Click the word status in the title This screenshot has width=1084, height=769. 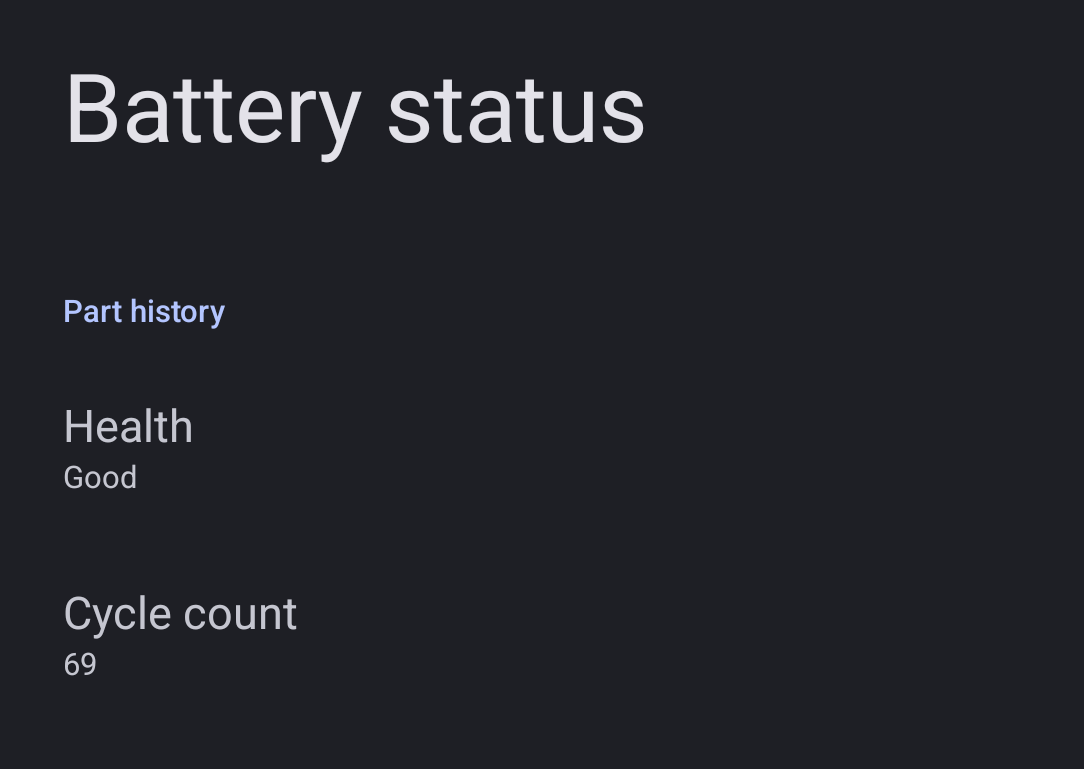point(516,110)
